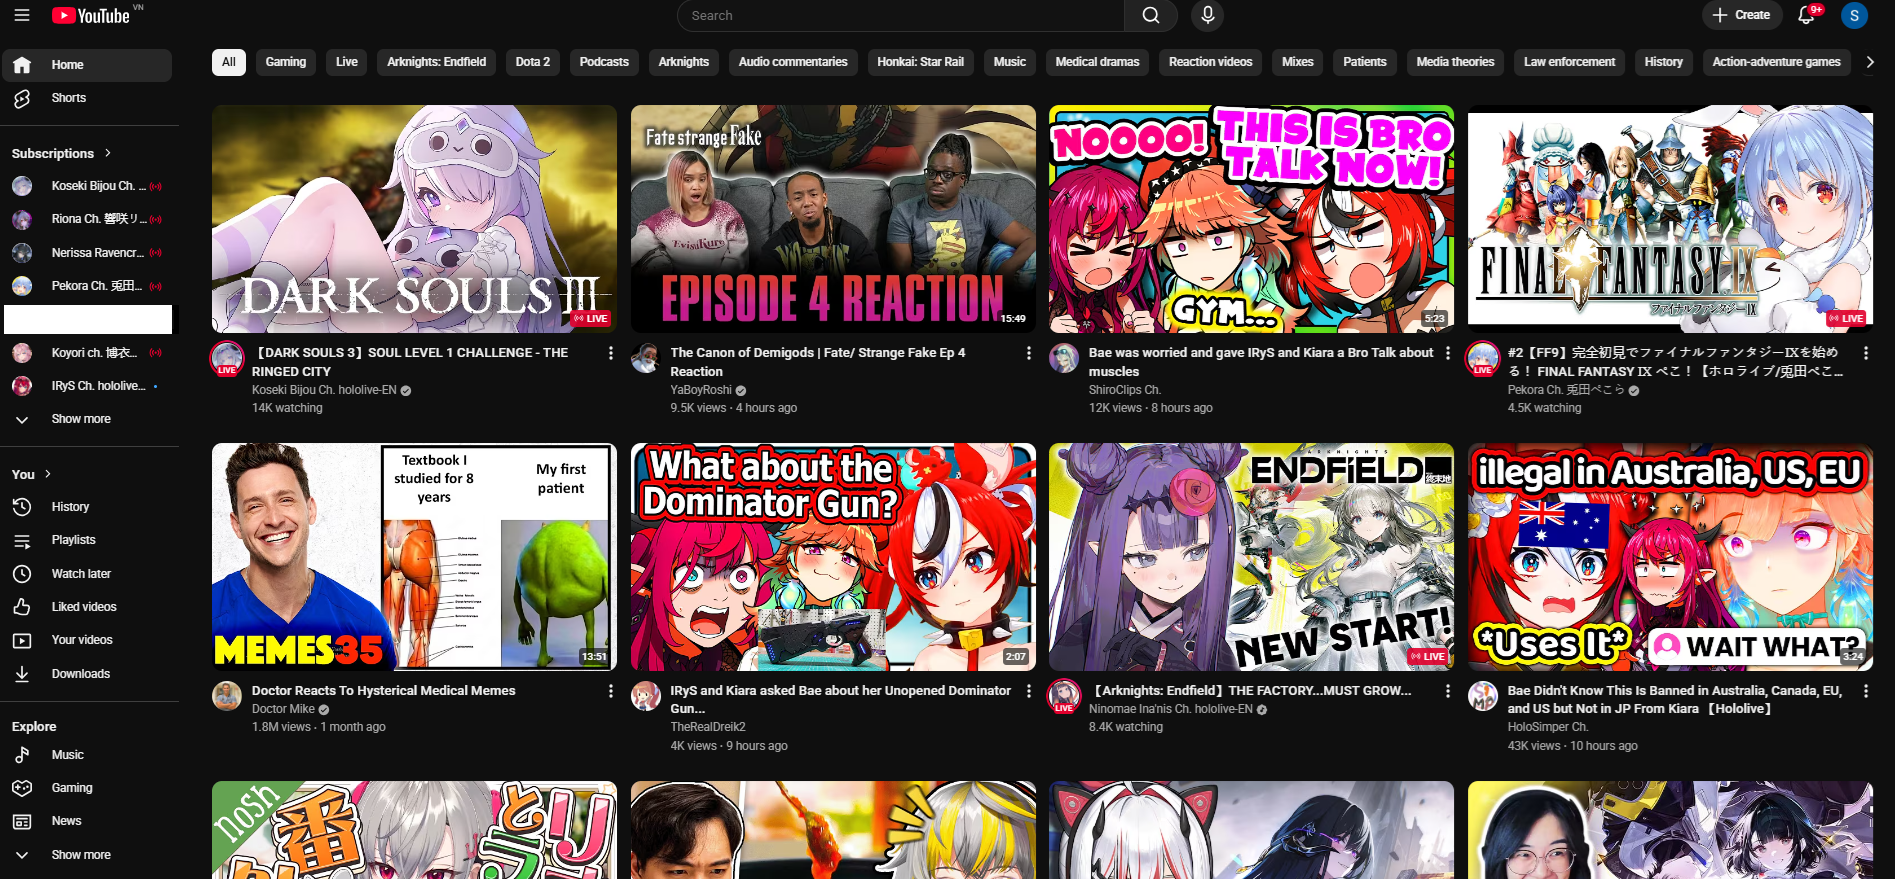Open options for Bro Talk clip
1895x879 pixels.
[x=1447, y=353]
